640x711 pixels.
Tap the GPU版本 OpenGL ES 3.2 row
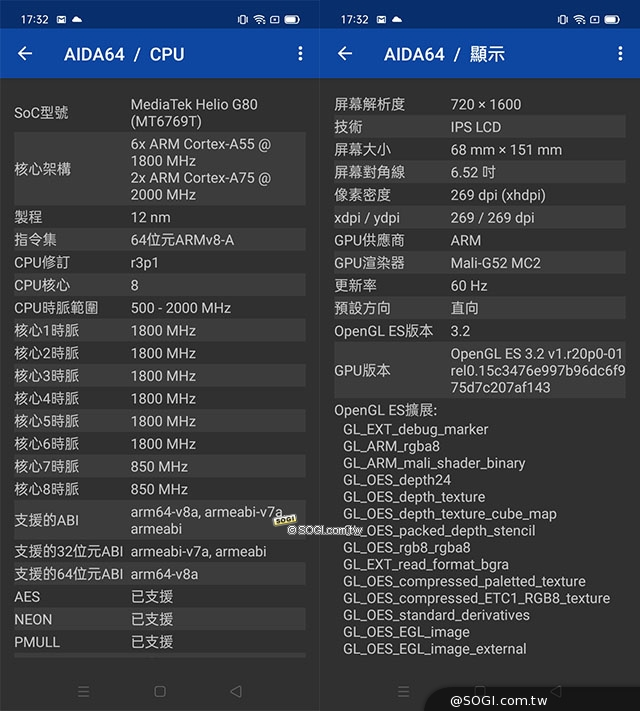(x=480, y=370)
